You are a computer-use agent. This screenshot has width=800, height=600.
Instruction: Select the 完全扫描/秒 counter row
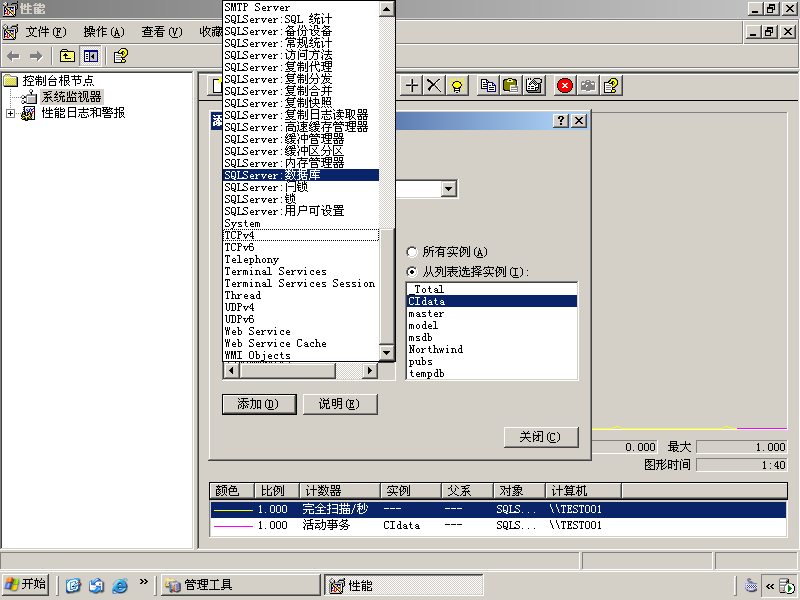pyautogui.click(x=498, y=509)
